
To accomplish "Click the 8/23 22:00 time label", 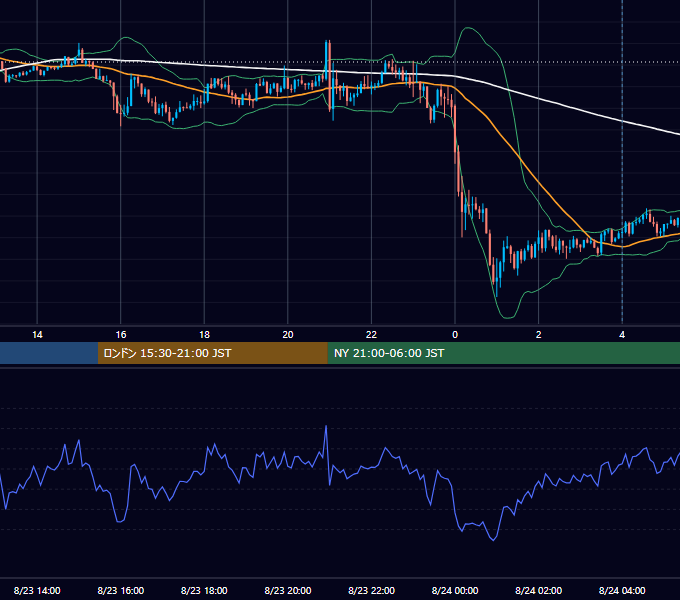I will (371, 590).
